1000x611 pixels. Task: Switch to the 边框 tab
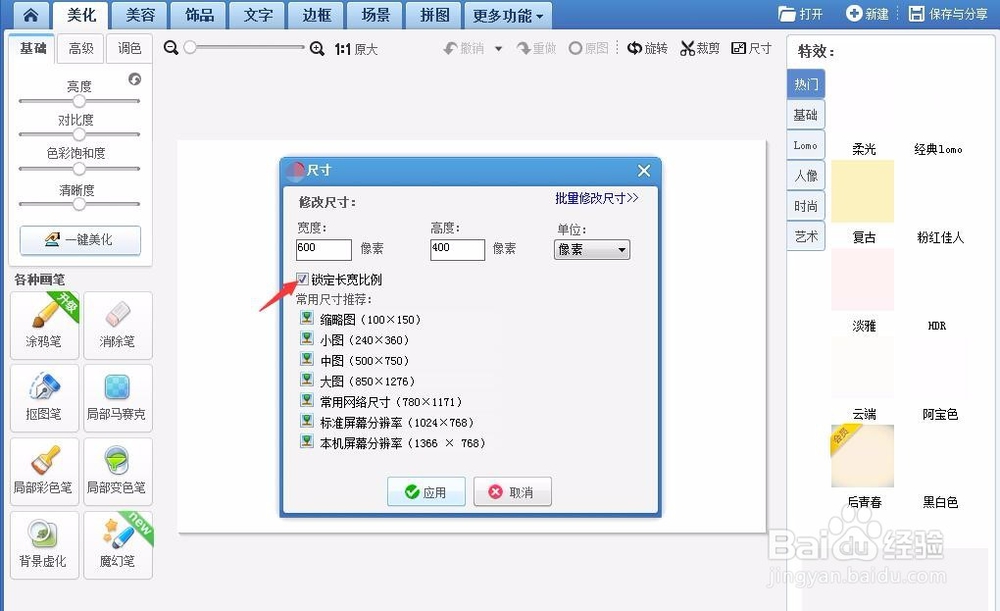pyautogui.click(x=316, y=15)
